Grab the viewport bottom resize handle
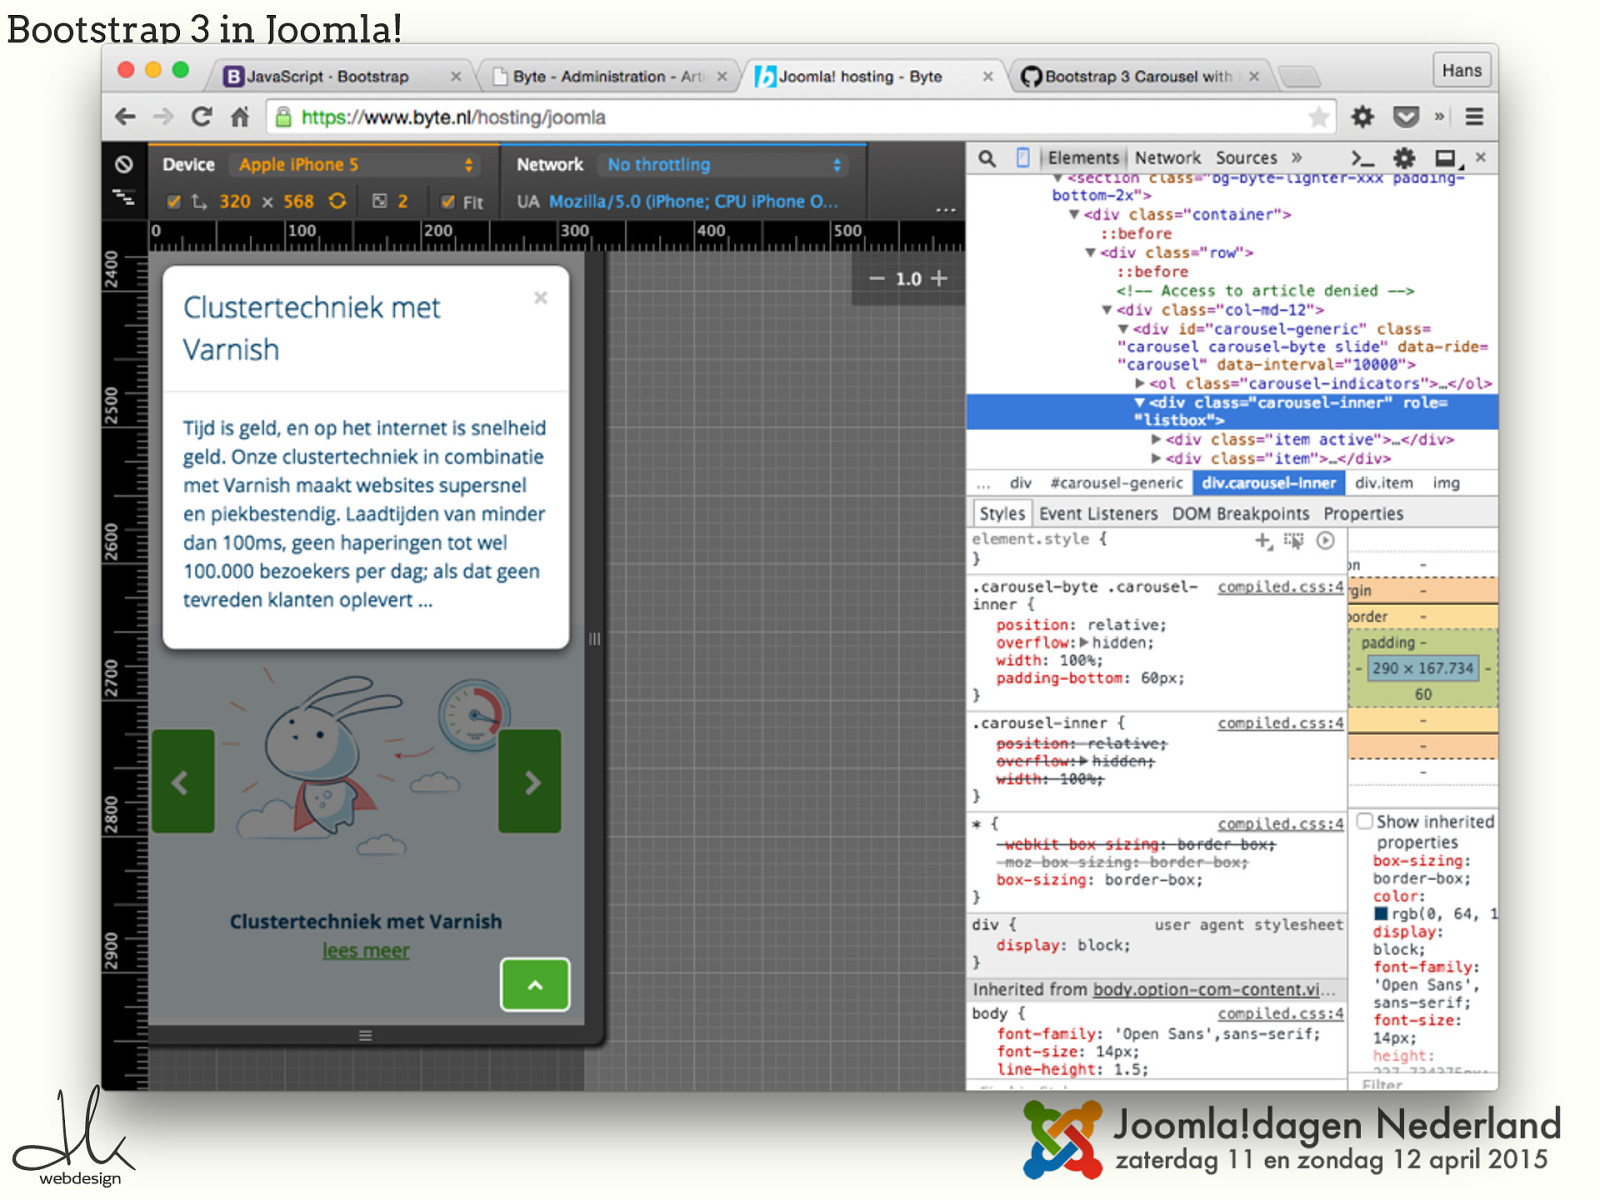 (x=365, y=1036)
